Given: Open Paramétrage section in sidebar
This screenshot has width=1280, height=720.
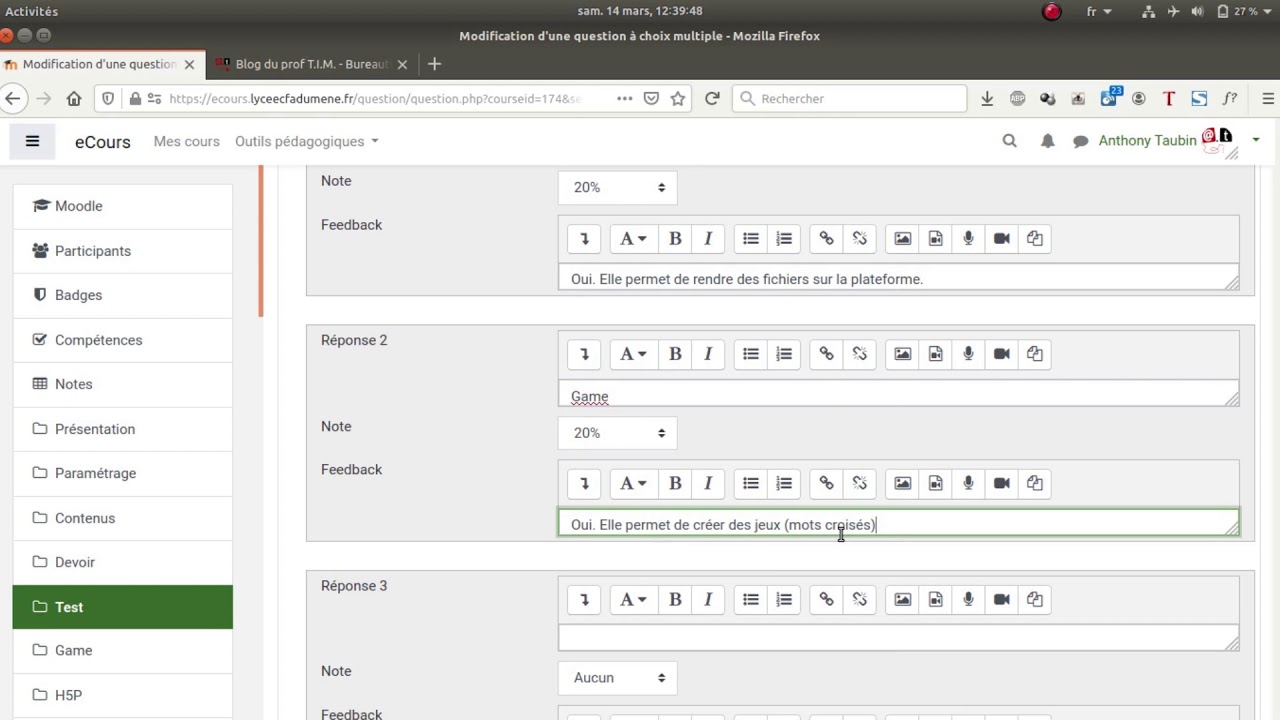Looking at the screenshot, I should pos(122,473).
